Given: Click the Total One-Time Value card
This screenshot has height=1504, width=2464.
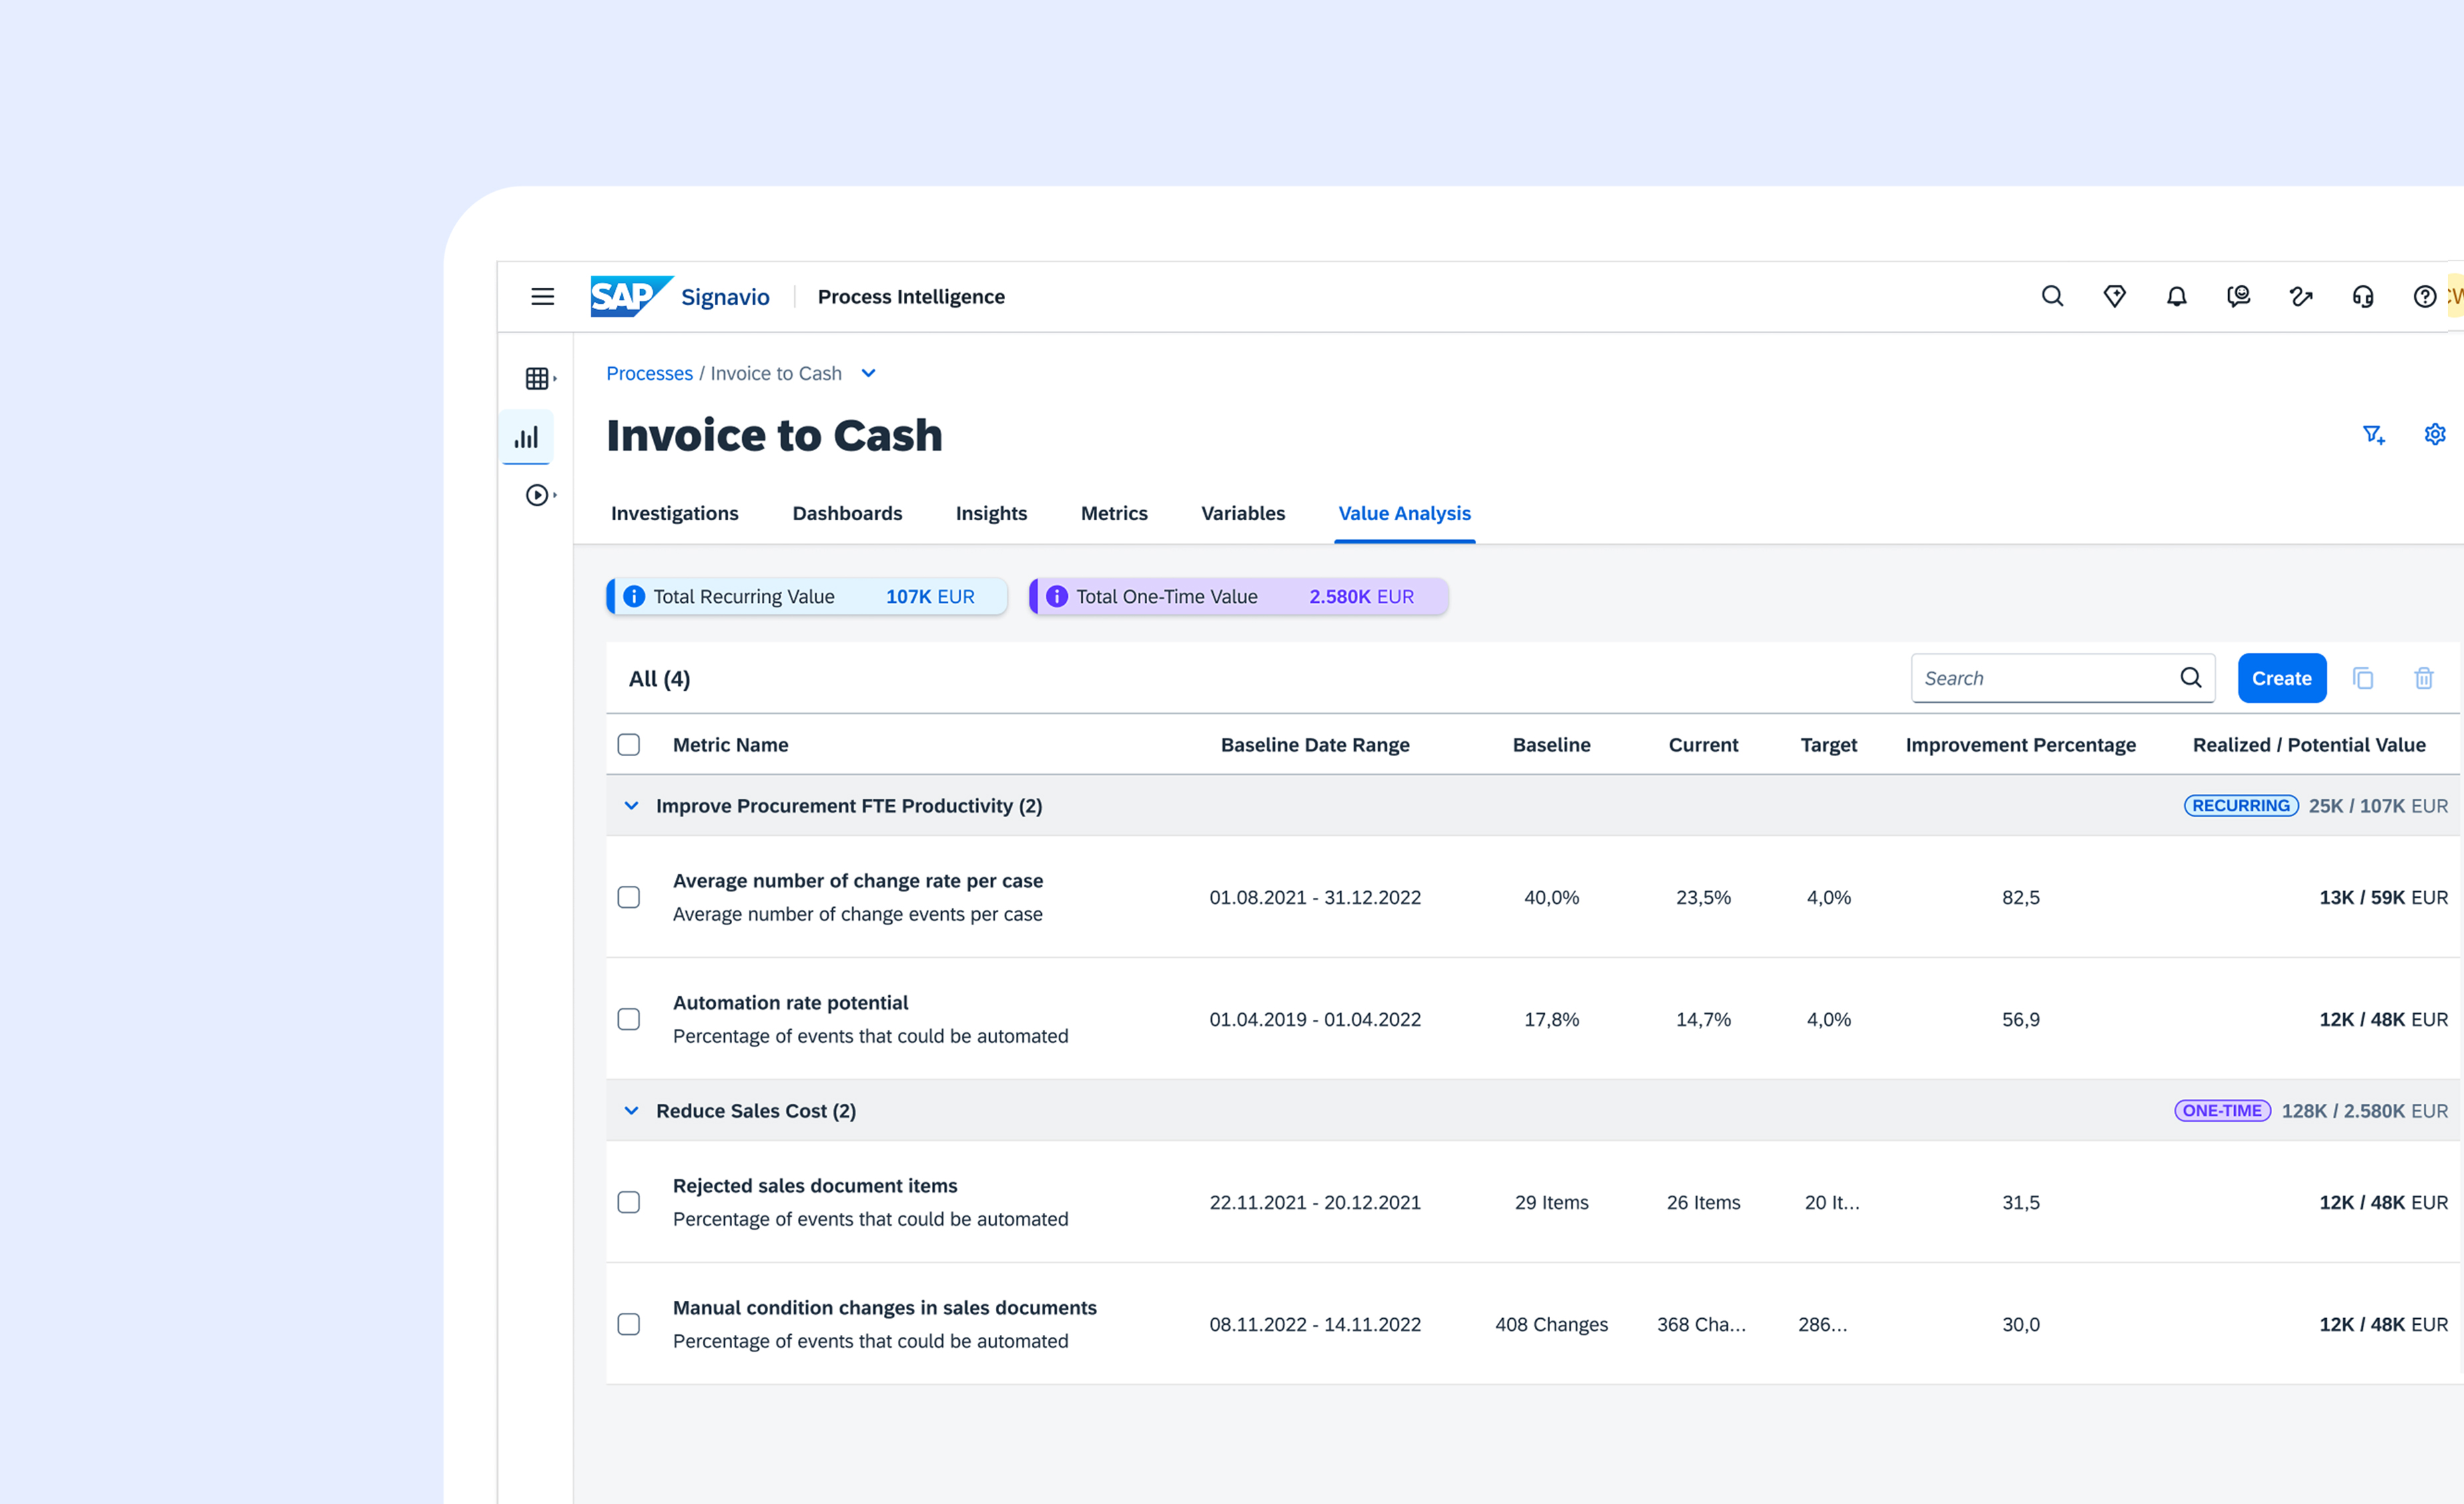Looking at the screenshot, I should pos(1238,596).
